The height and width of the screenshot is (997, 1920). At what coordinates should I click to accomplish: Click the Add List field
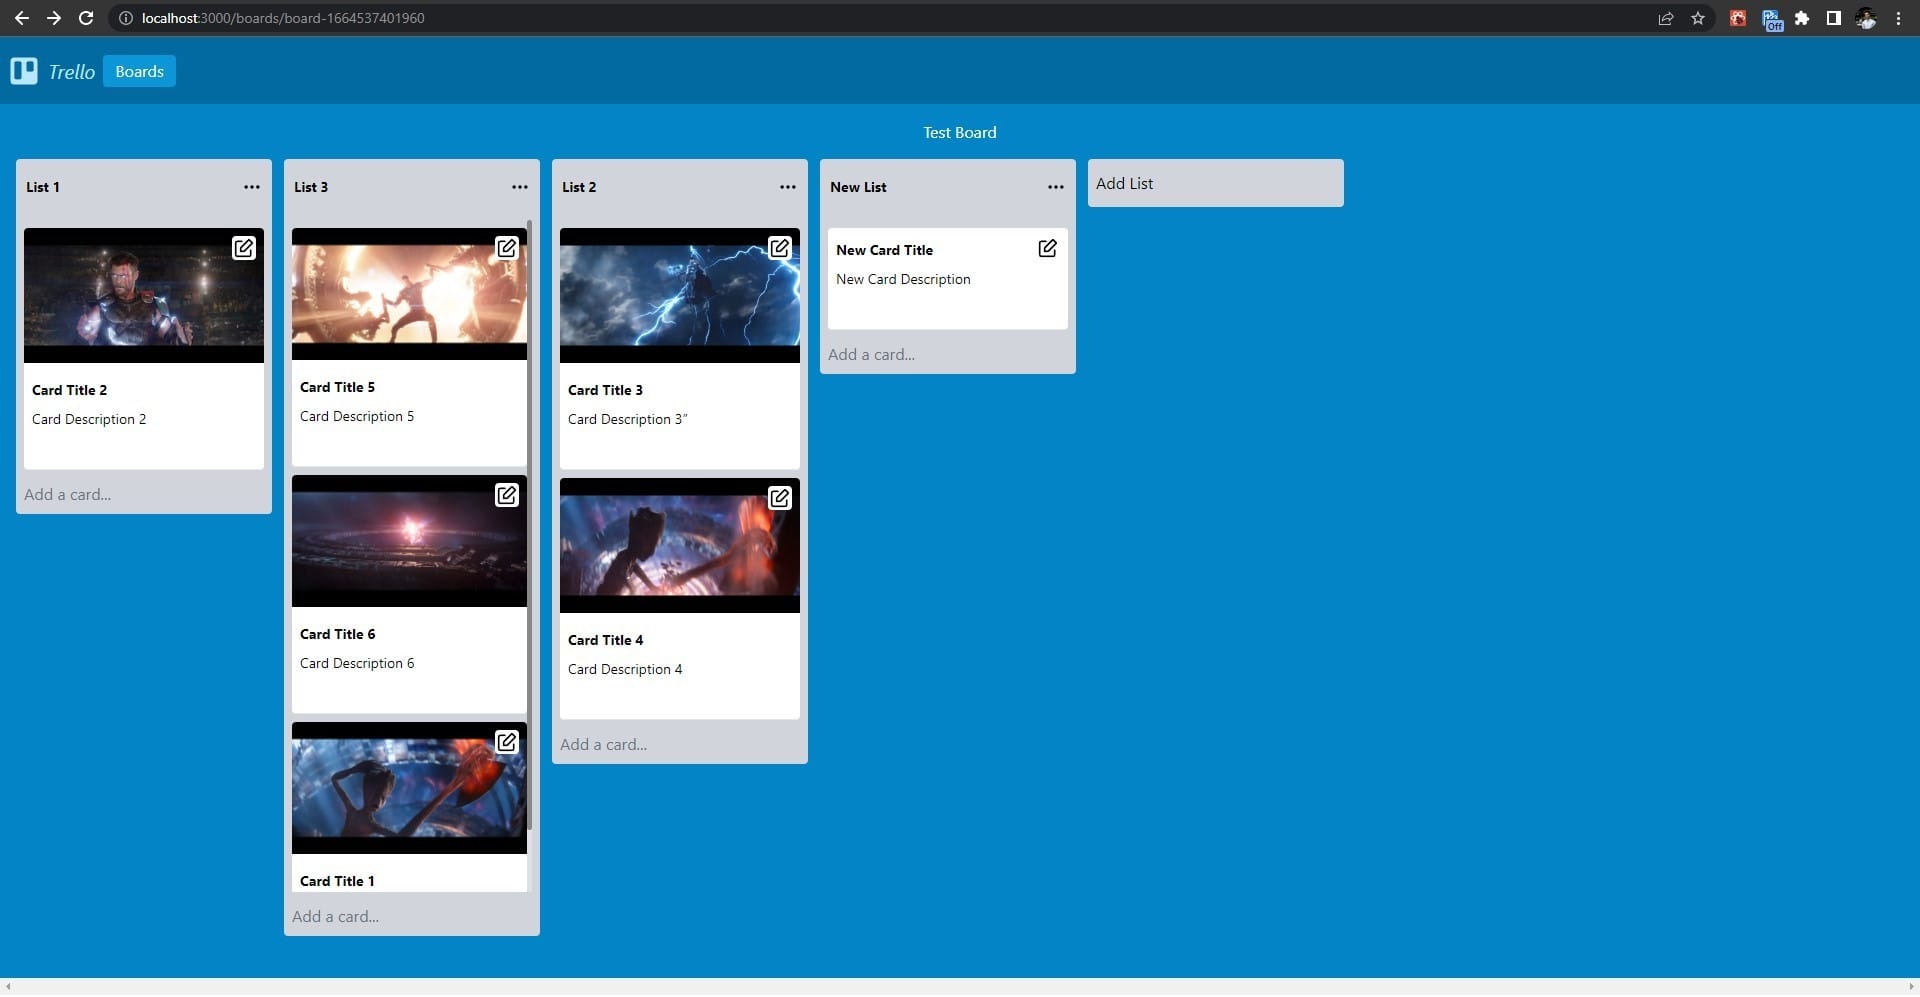coord(1215,183)
